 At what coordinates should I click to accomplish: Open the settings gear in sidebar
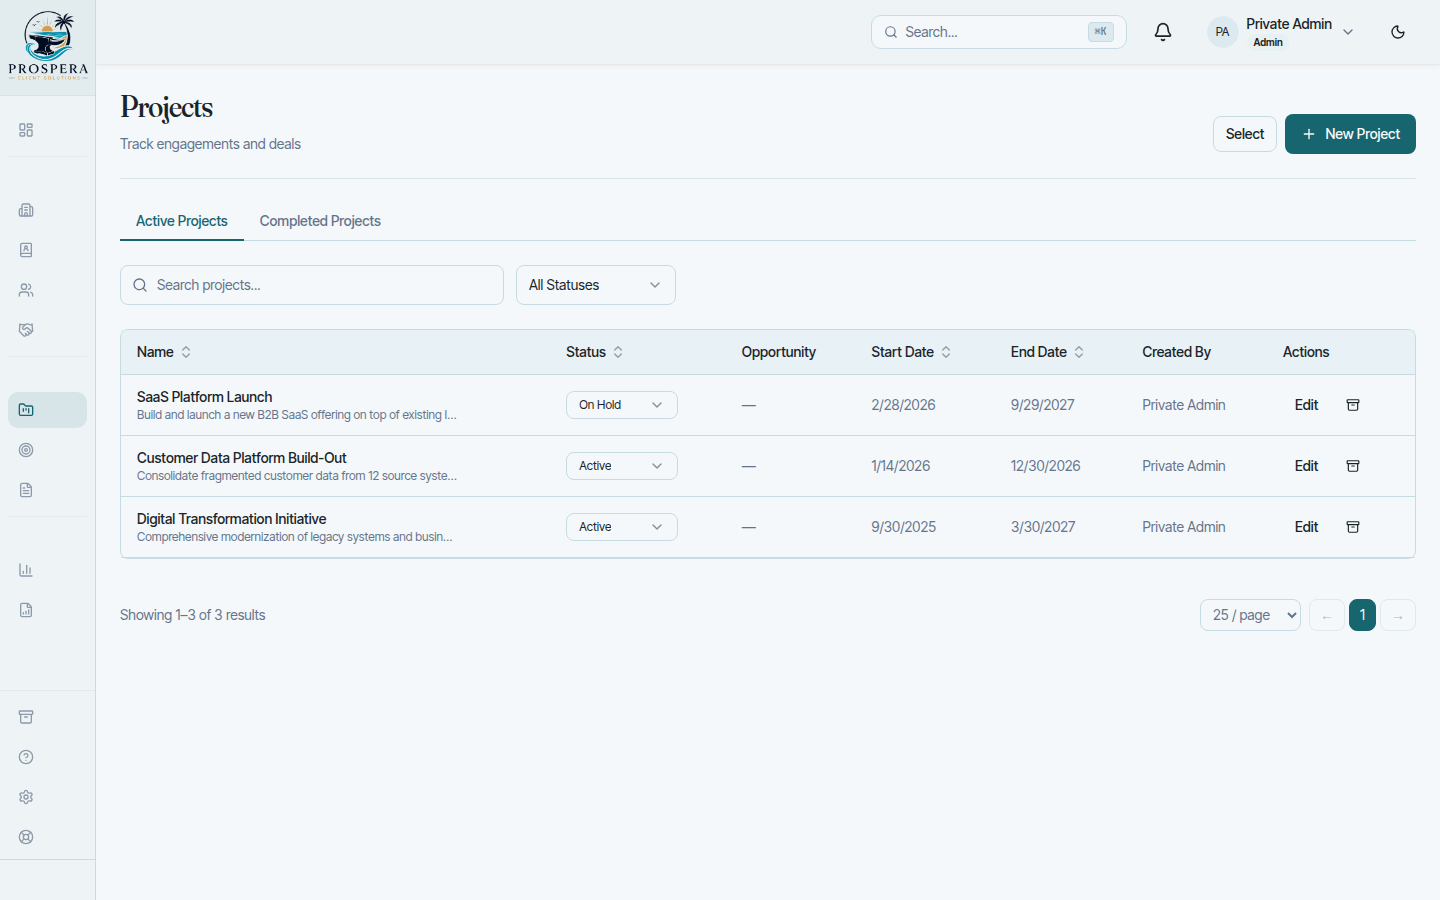click(26, 797)
